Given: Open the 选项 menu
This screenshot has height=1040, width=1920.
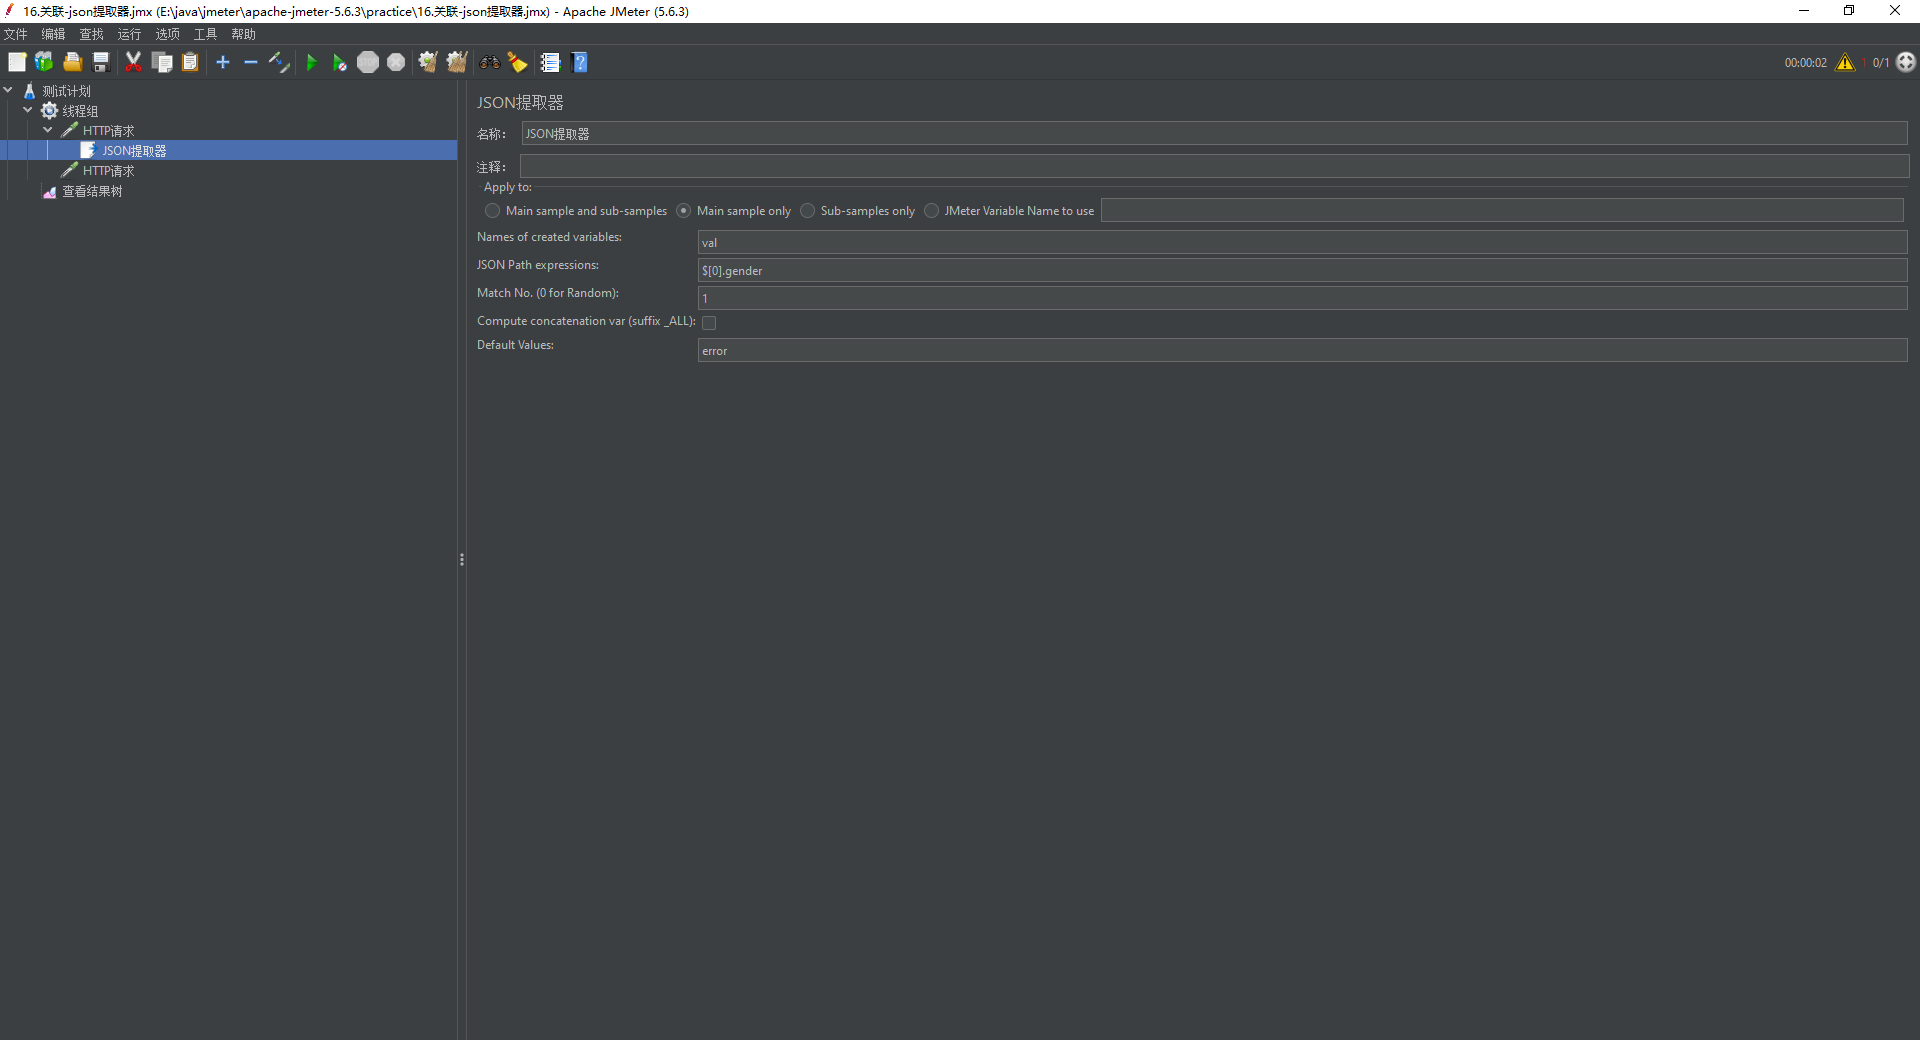Looking at the screenshot, I should pyautogui.click(x=167, y=34).
